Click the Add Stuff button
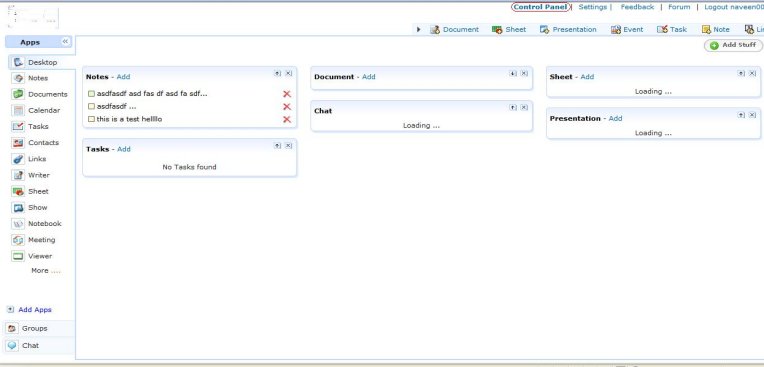This screenshot has height=367, width=764. pos(733,45)
